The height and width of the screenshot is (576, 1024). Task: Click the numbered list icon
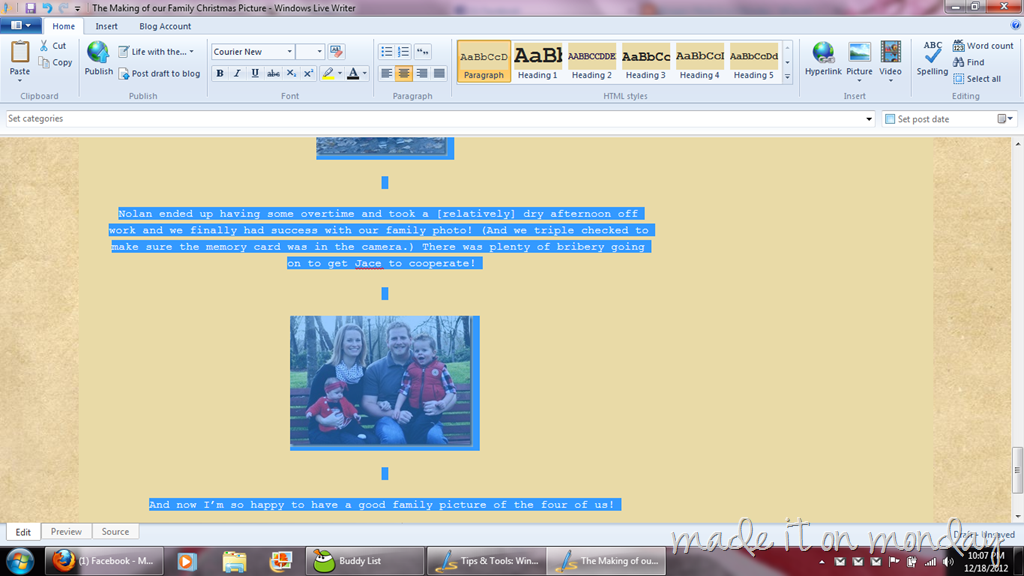(404, 52)
